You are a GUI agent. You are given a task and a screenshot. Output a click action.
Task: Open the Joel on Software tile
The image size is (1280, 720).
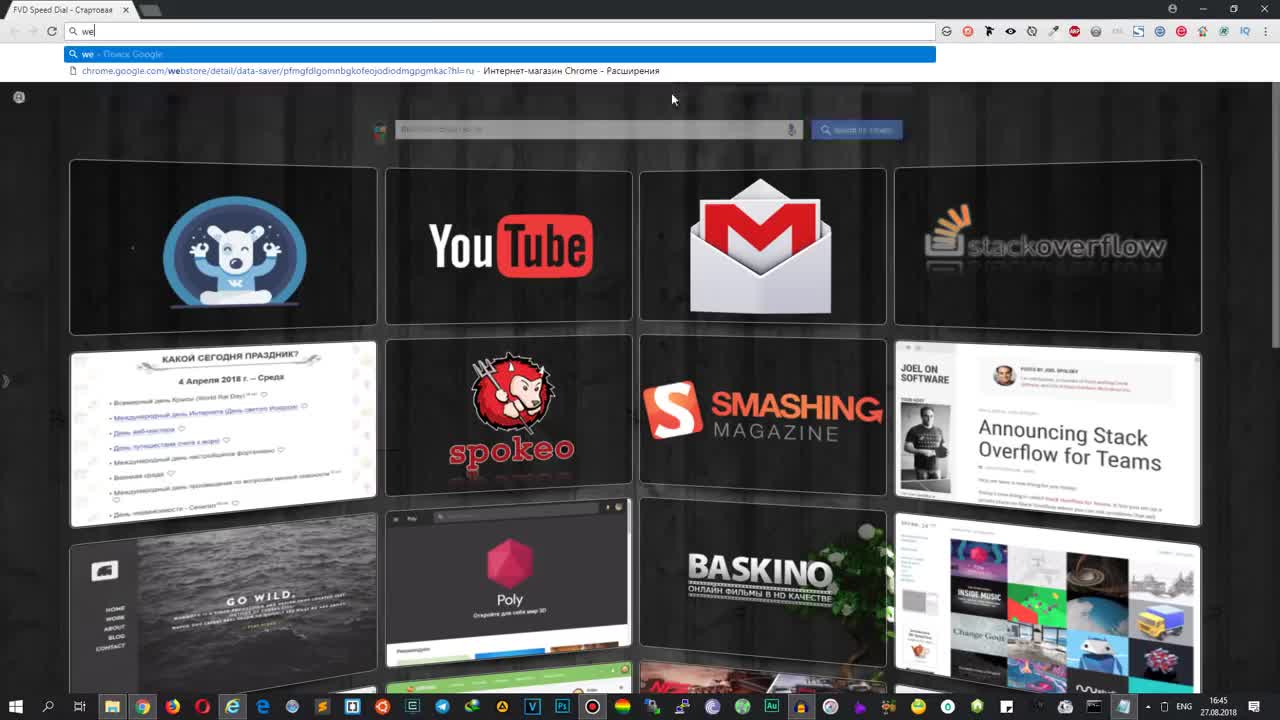1048,433
